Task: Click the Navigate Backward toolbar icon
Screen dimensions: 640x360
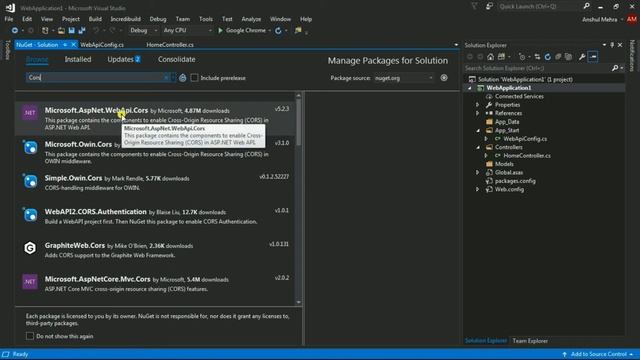Action: (15, 31)
